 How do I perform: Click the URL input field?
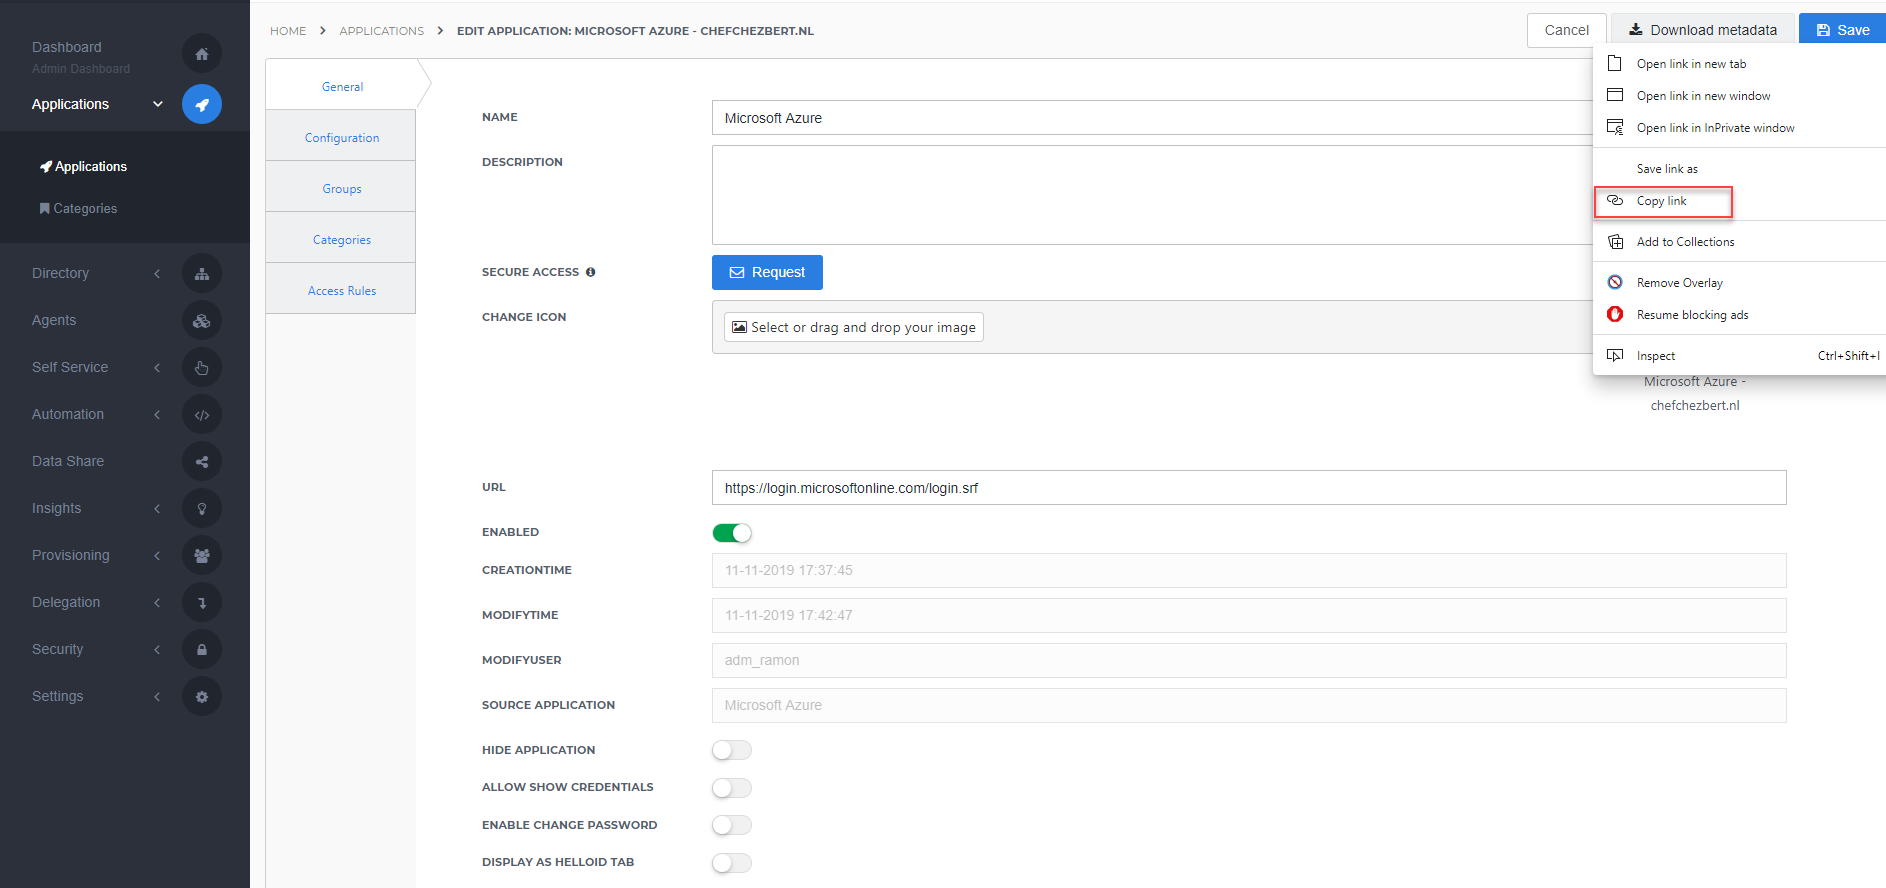pyautogui.click(x=1249, y=488)
